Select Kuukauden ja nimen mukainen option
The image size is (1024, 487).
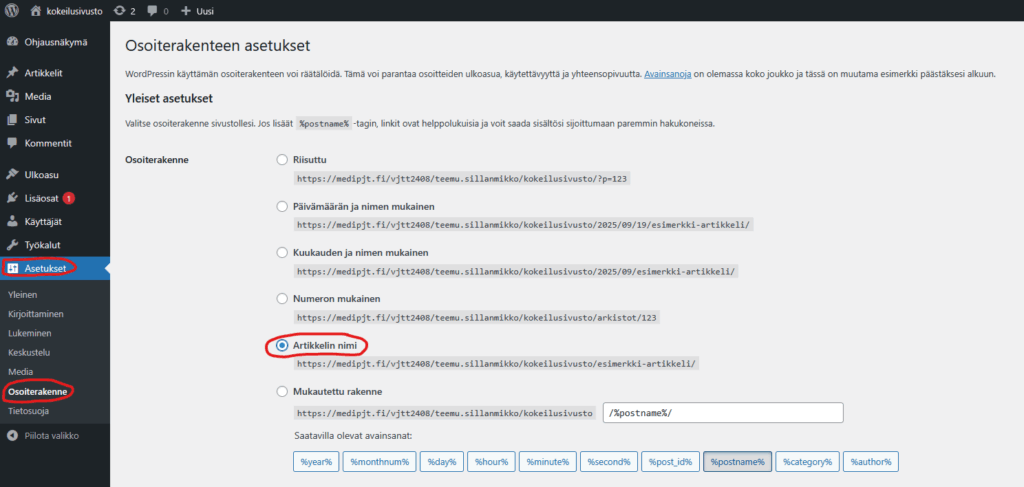[282, 253]
